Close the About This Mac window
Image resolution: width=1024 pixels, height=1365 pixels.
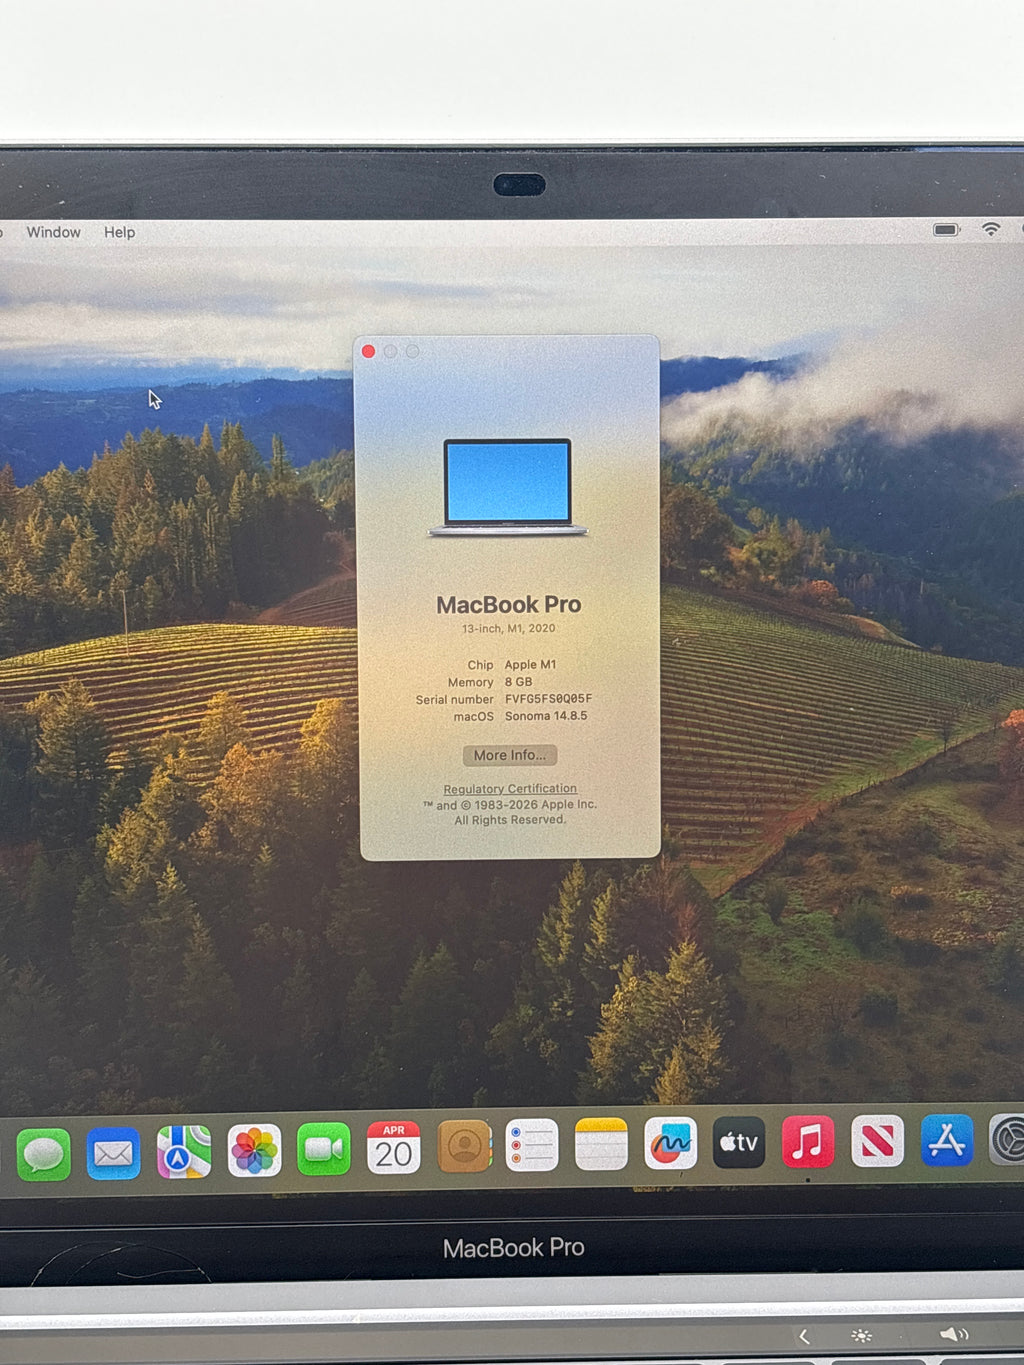(368, 351)
